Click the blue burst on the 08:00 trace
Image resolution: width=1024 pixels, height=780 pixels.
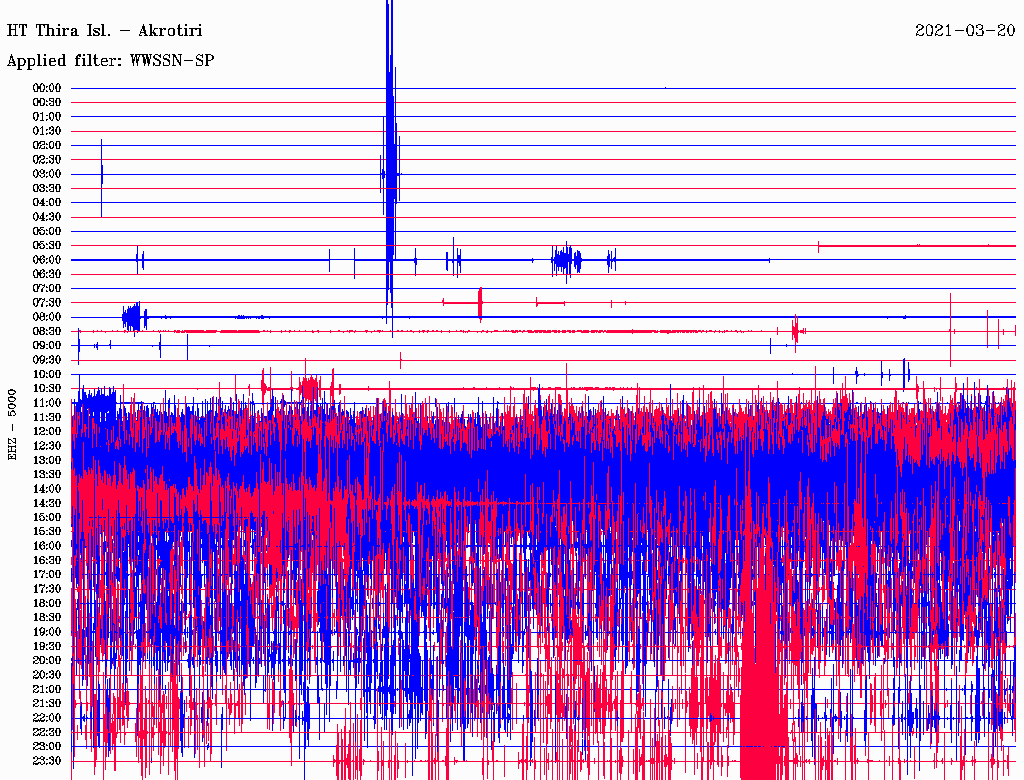tap(134, 317)
